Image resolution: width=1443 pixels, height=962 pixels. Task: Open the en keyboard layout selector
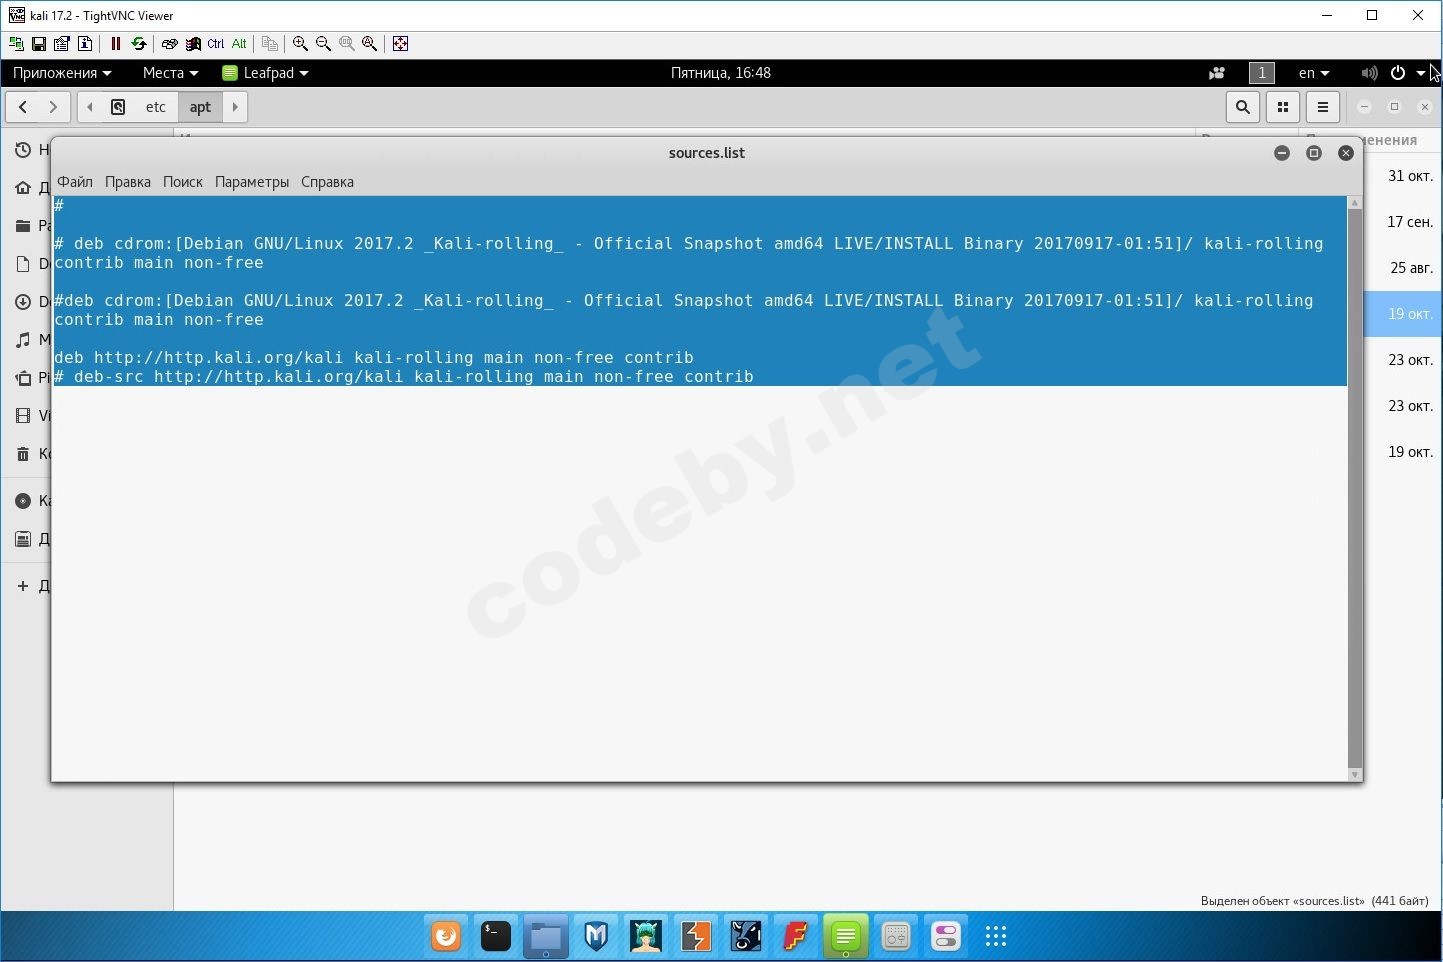1314,73
